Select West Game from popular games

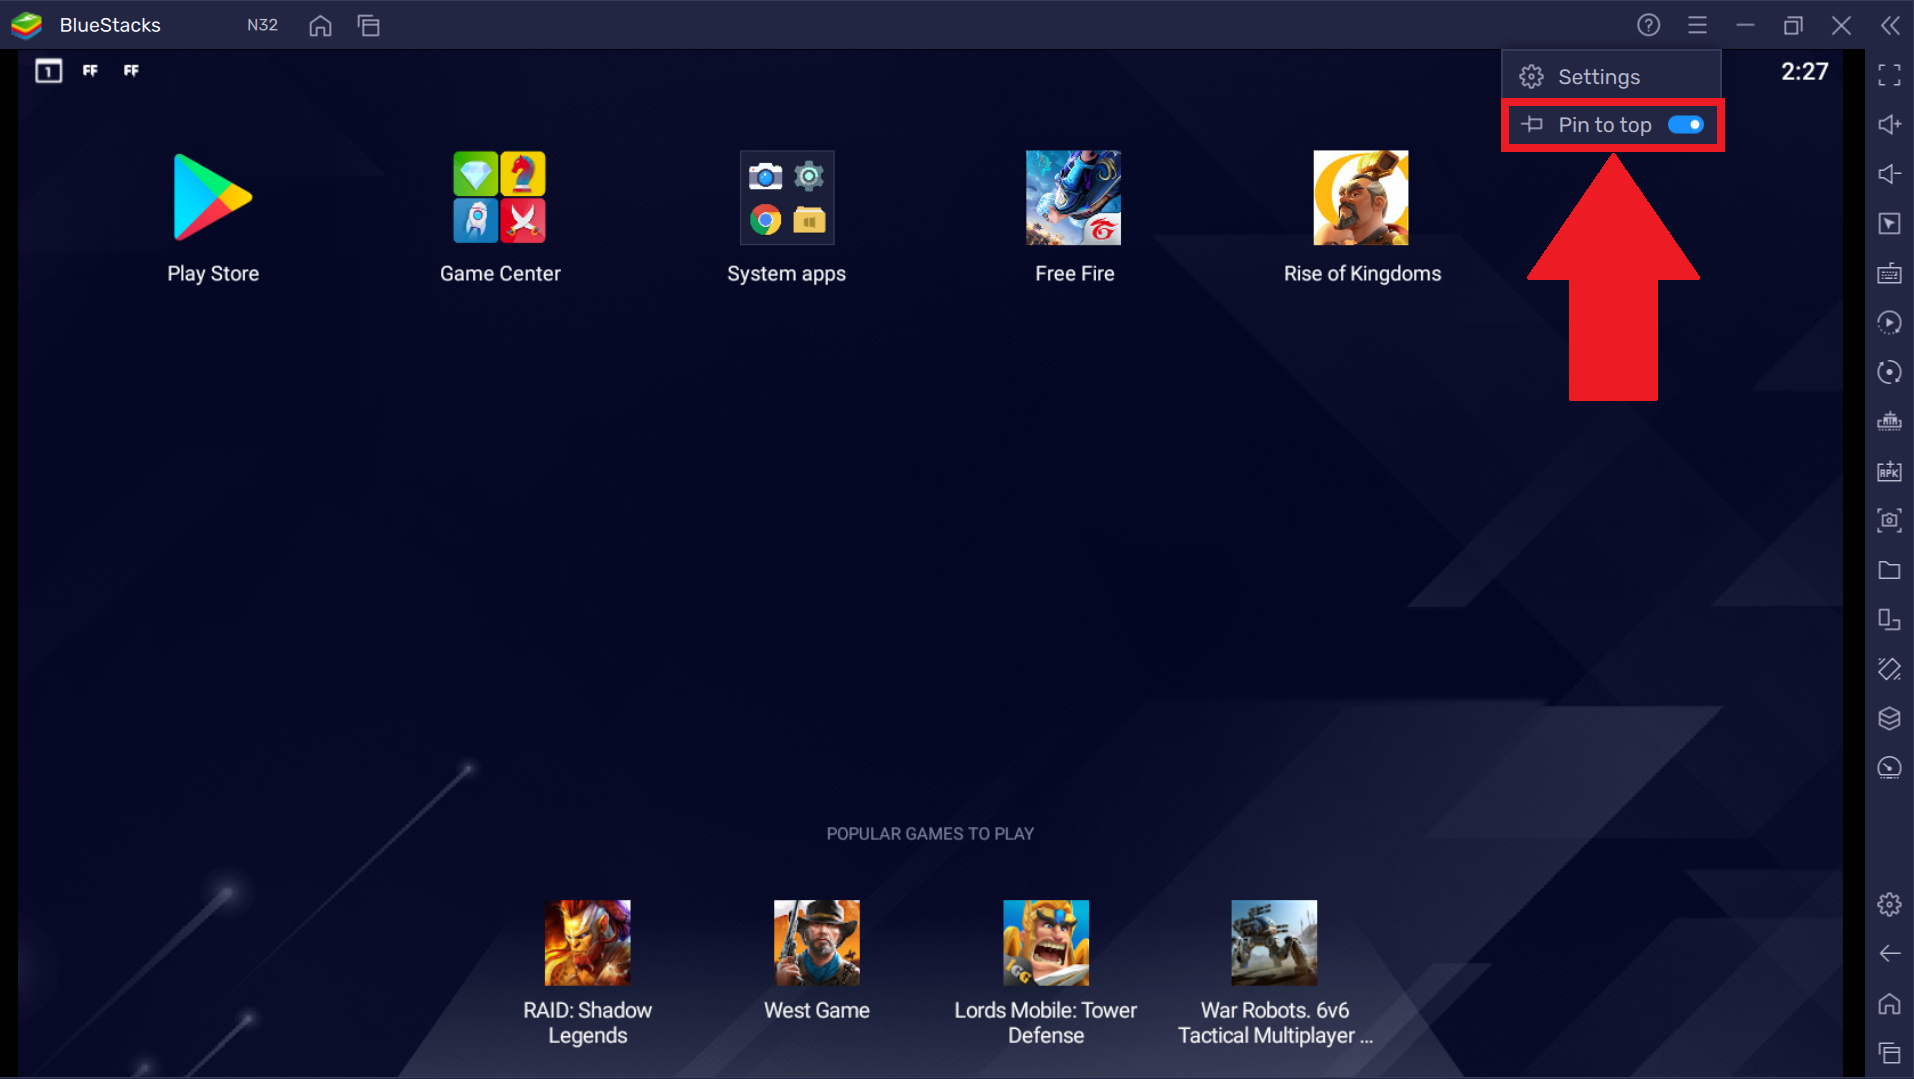pyautogui.click(x=816, y=942)
